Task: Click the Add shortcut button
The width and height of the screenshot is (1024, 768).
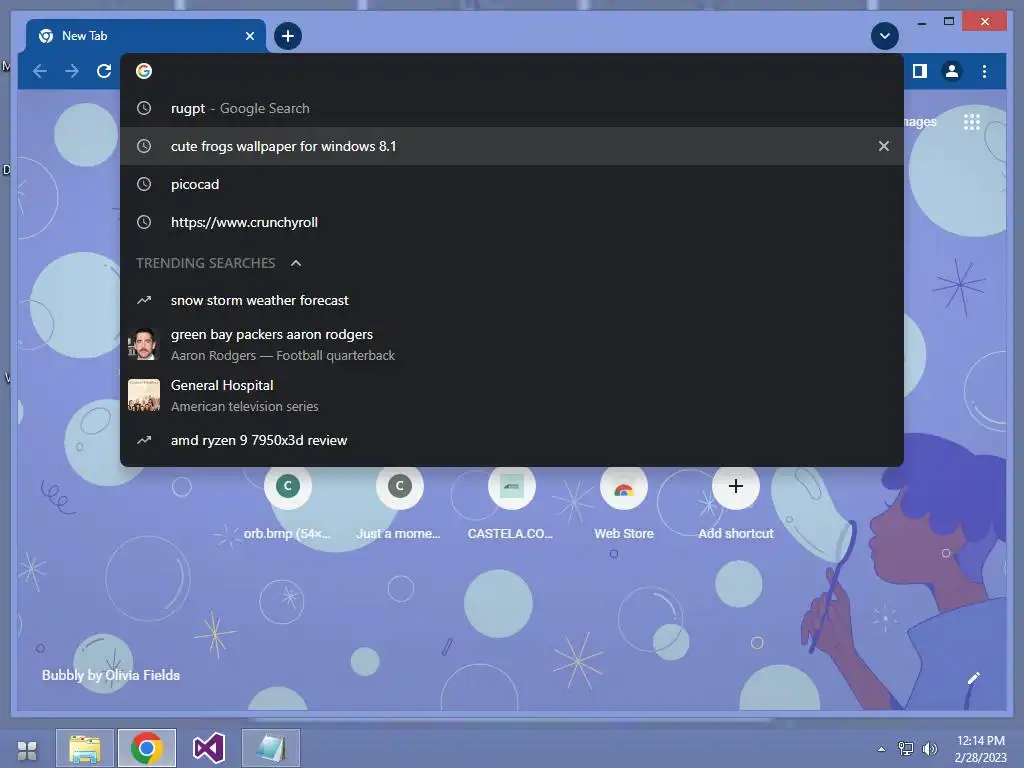Action: [x=736, y=503]
